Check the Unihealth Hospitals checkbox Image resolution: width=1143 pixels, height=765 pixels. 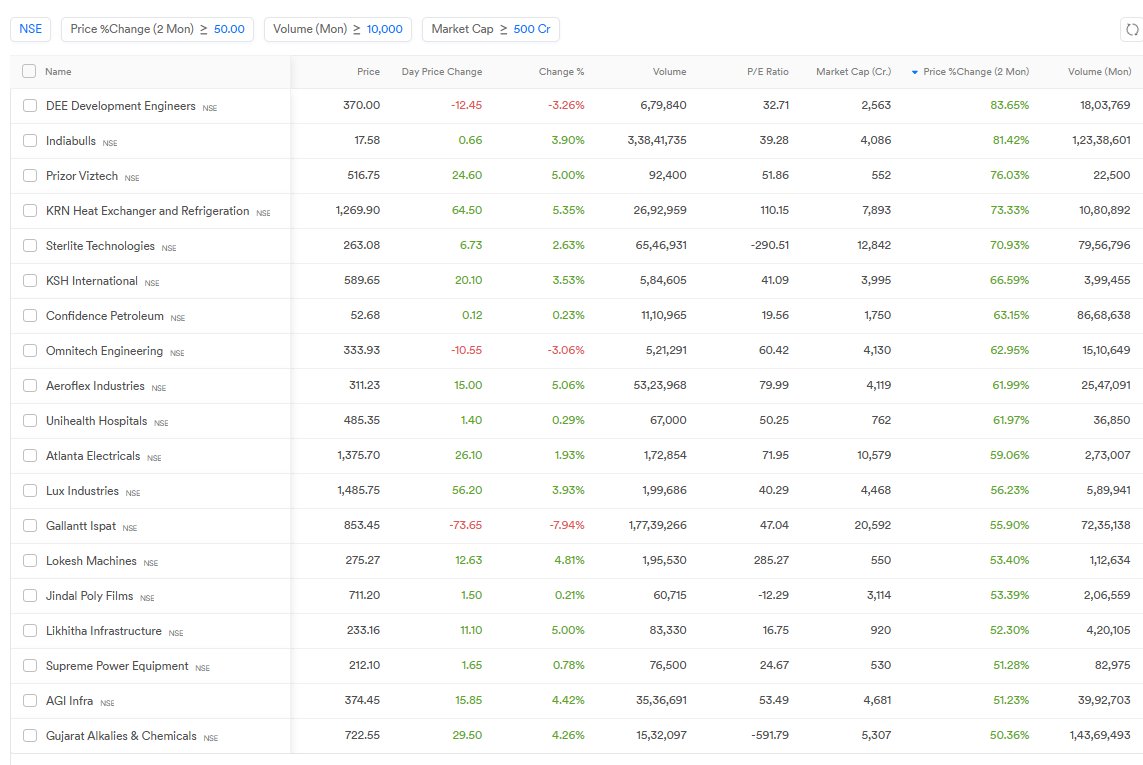pos(30,421)
